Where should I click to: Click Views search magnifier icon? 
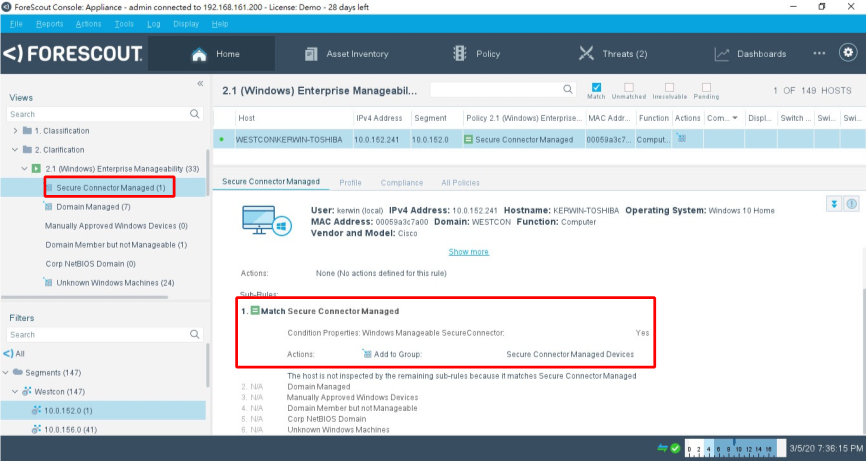point(194,114)
